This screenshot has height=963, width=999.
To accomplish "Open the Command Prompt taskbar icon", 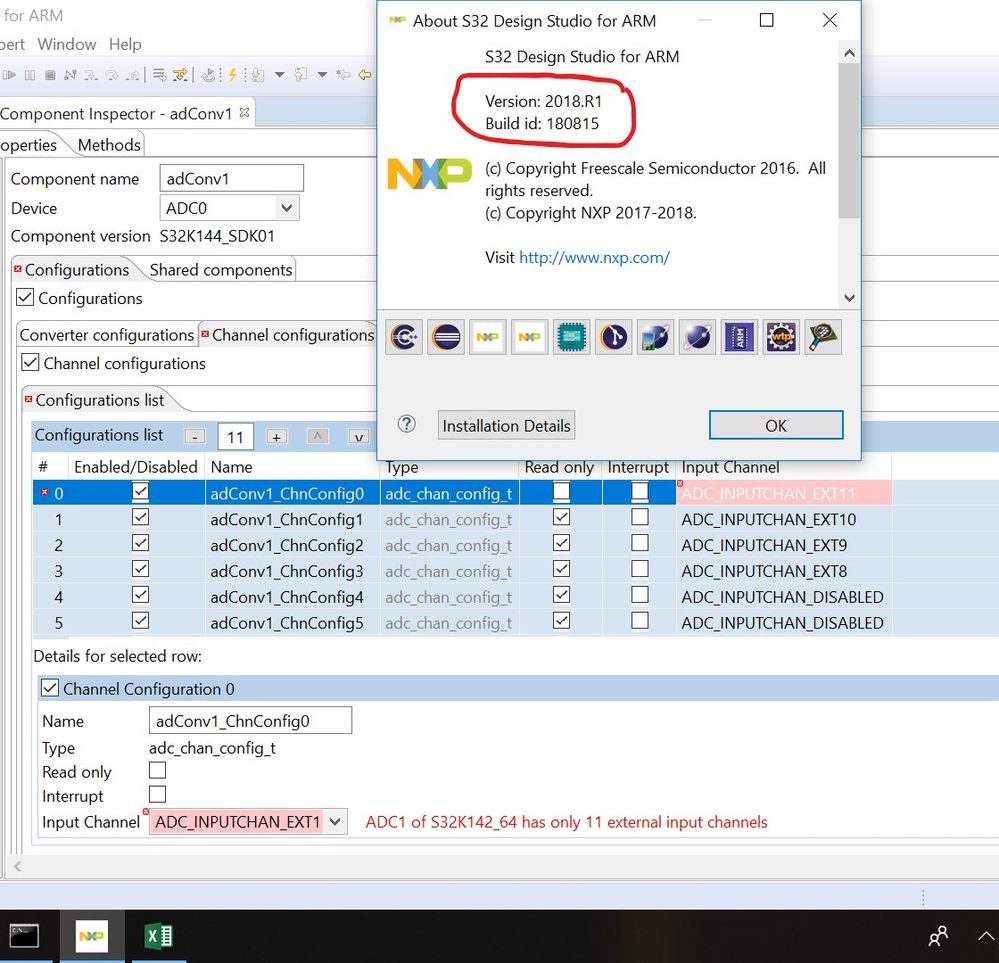I will [x=24, y=936].
